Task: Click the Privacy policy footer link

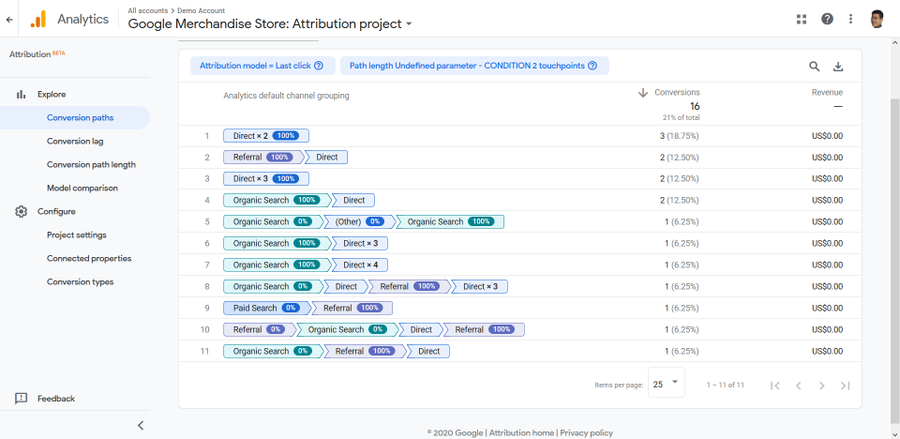Action: pos(586,433)
